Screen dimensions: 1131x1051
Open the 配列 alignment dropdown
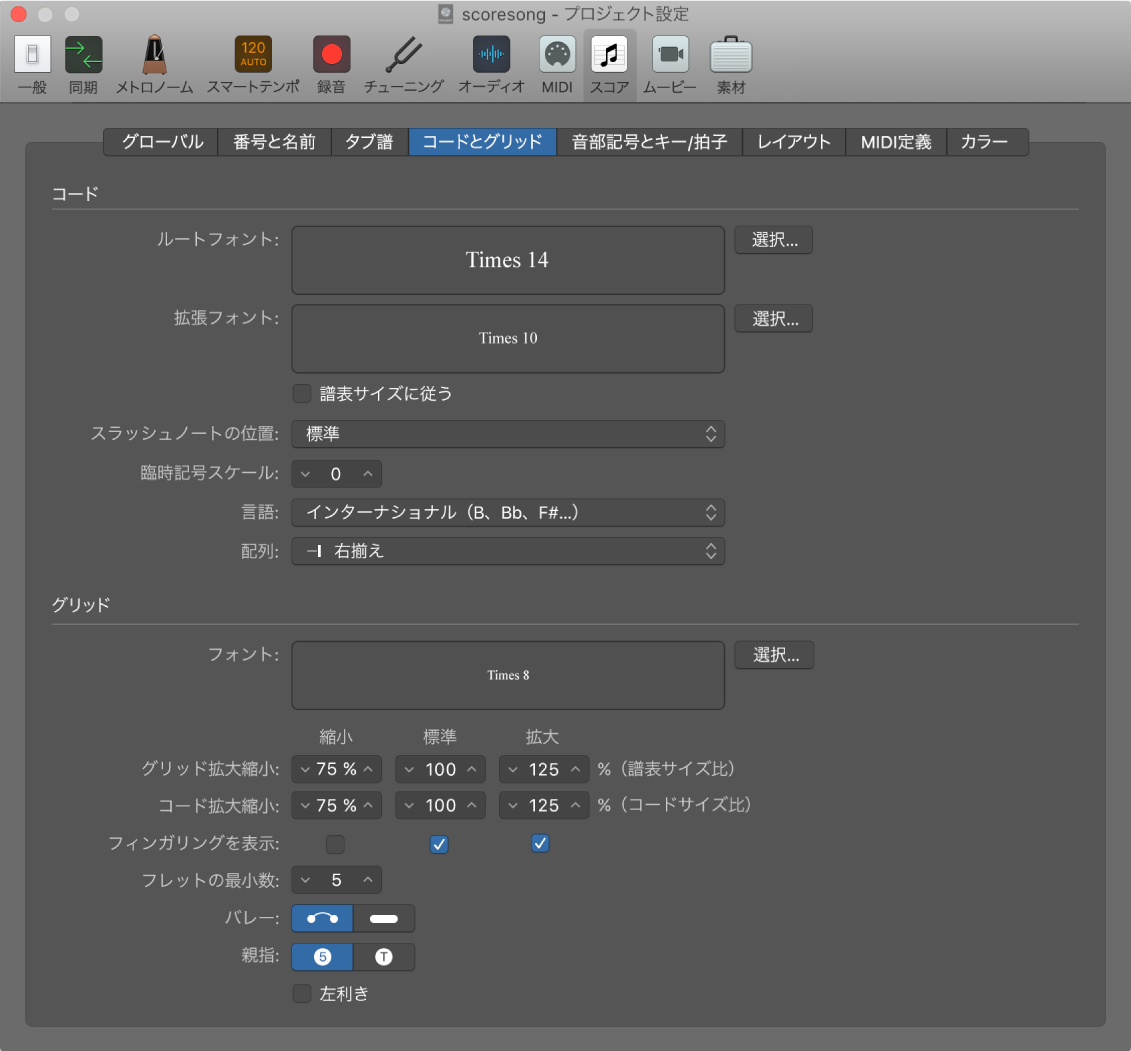pyautogui.click(x=508, y=551)
